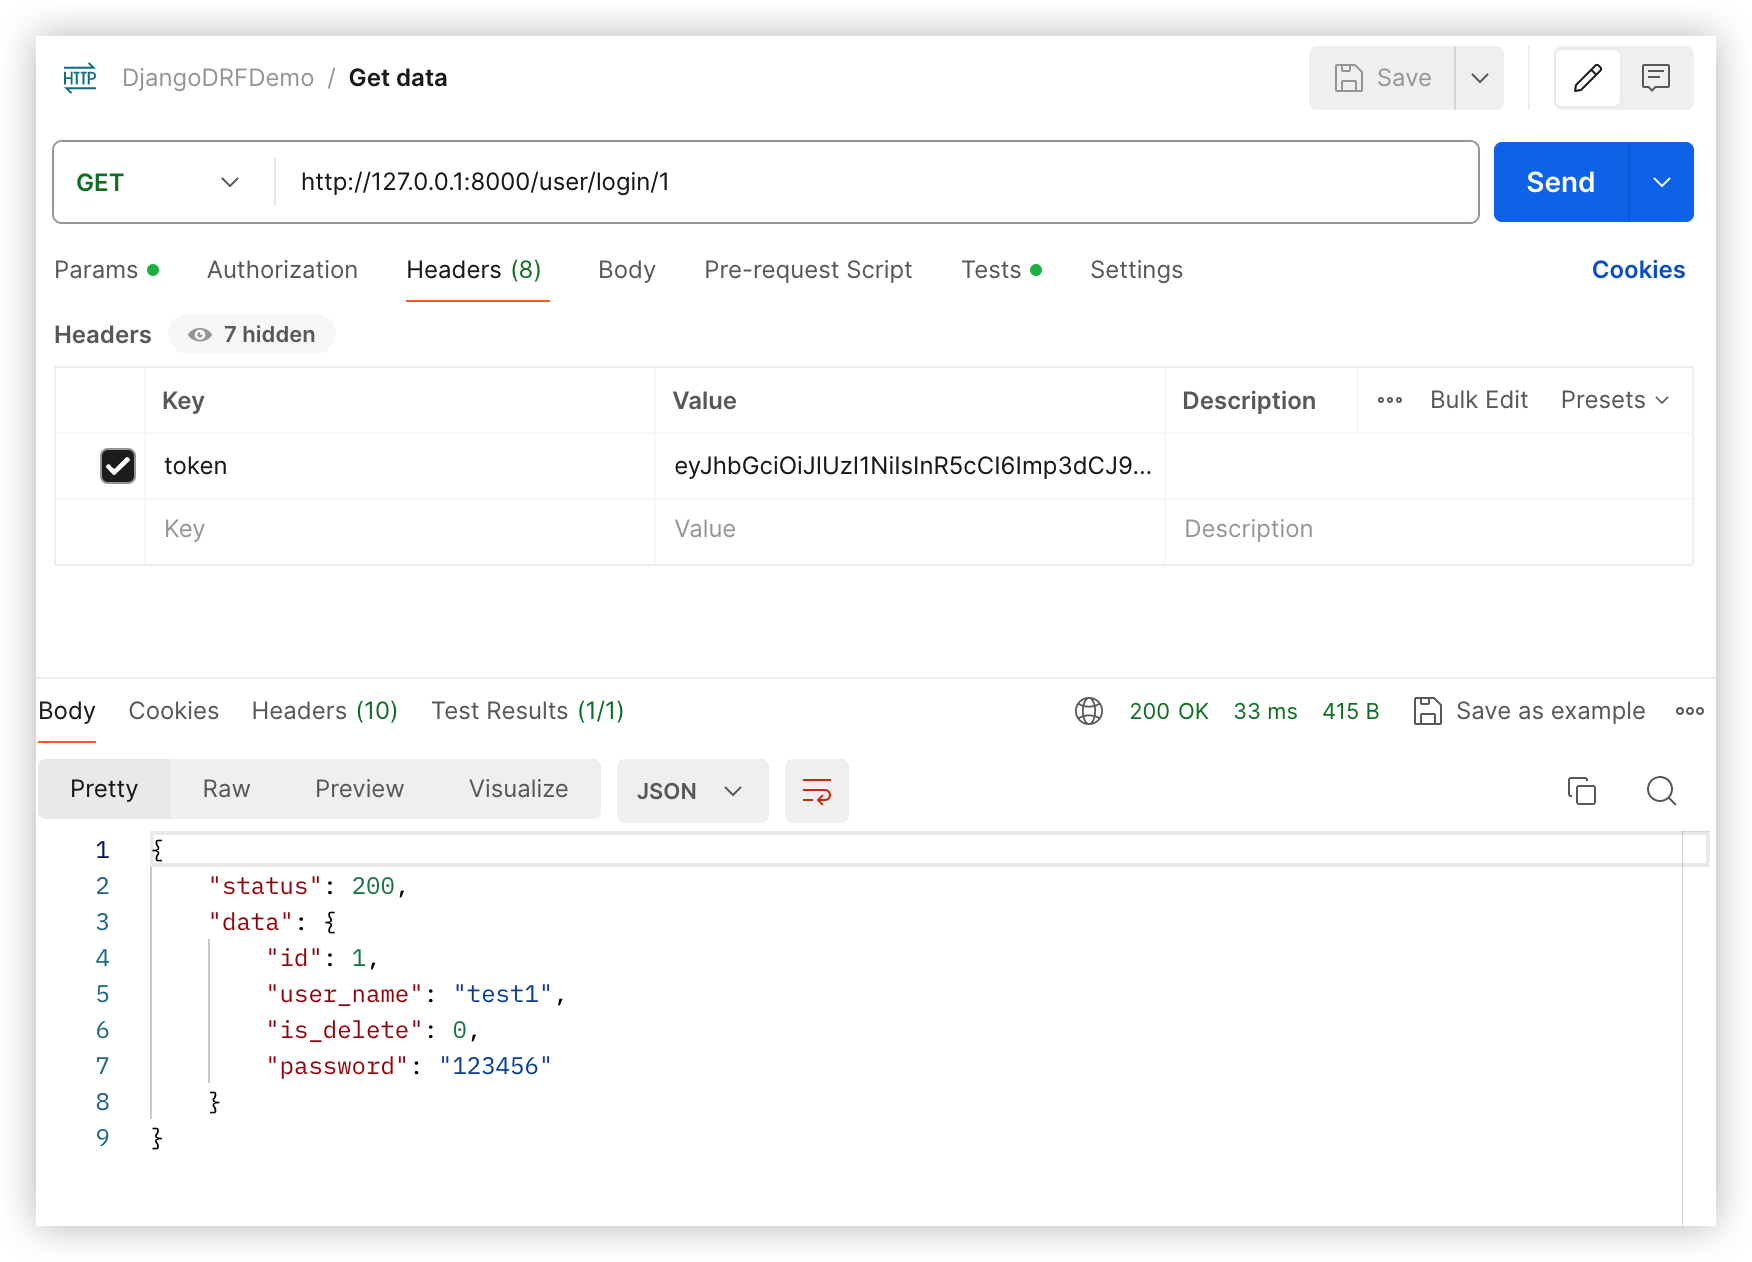1752x1262 pixels.
Task: Uncheck the token header checkbox
Action: pos(118,466)
